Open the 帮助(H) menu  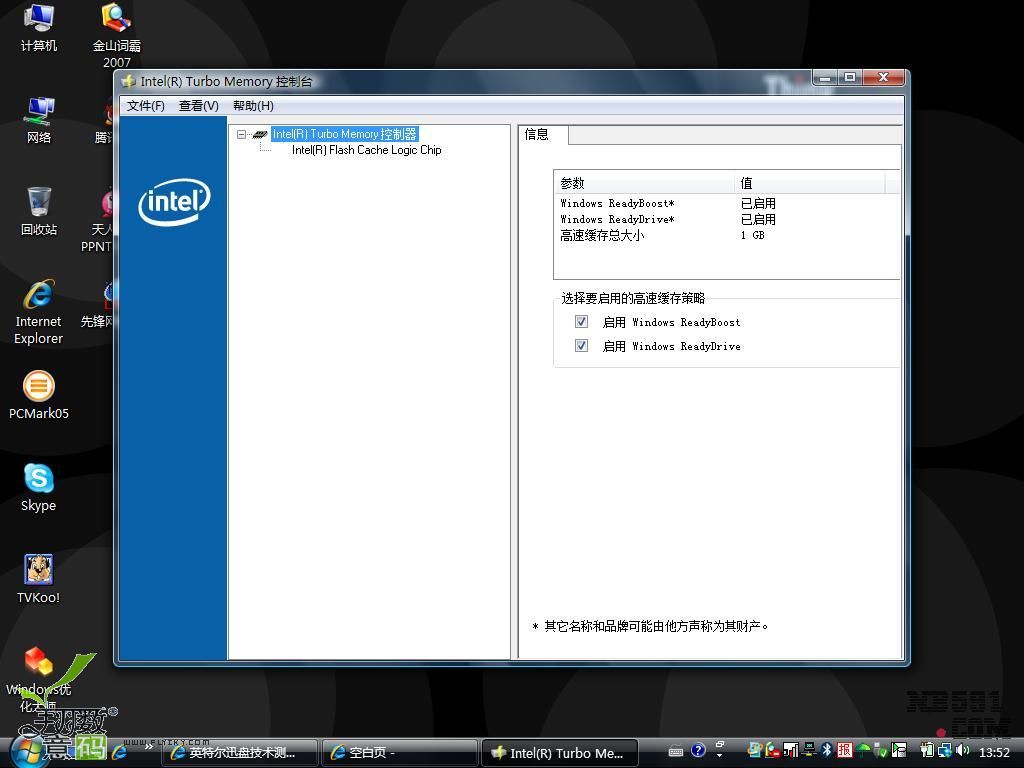point(253,106)
